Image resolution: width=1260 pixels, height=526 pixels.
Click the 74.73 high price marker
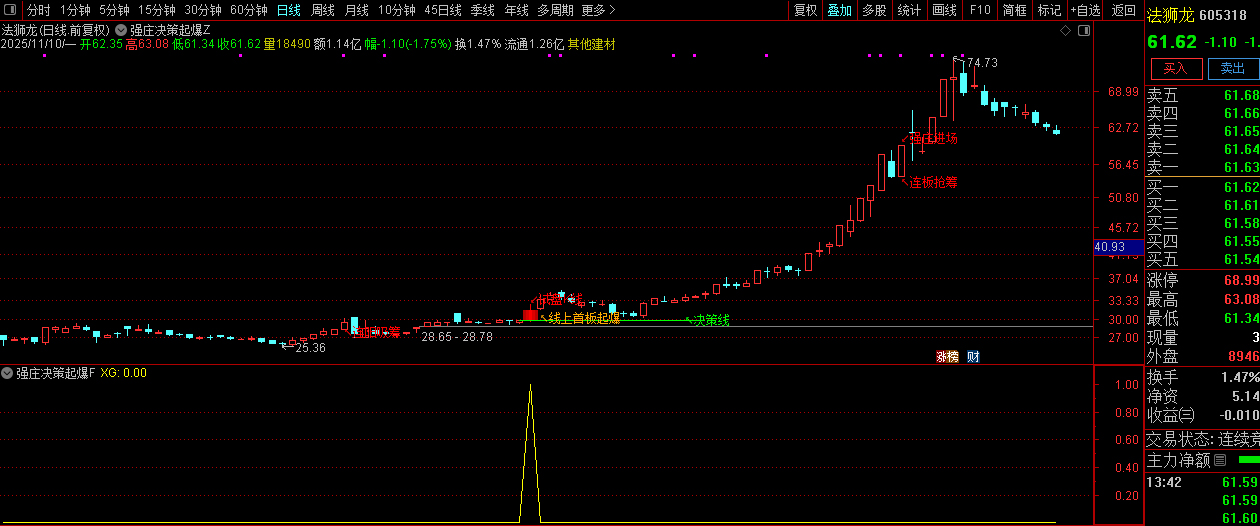pos(981,63)
